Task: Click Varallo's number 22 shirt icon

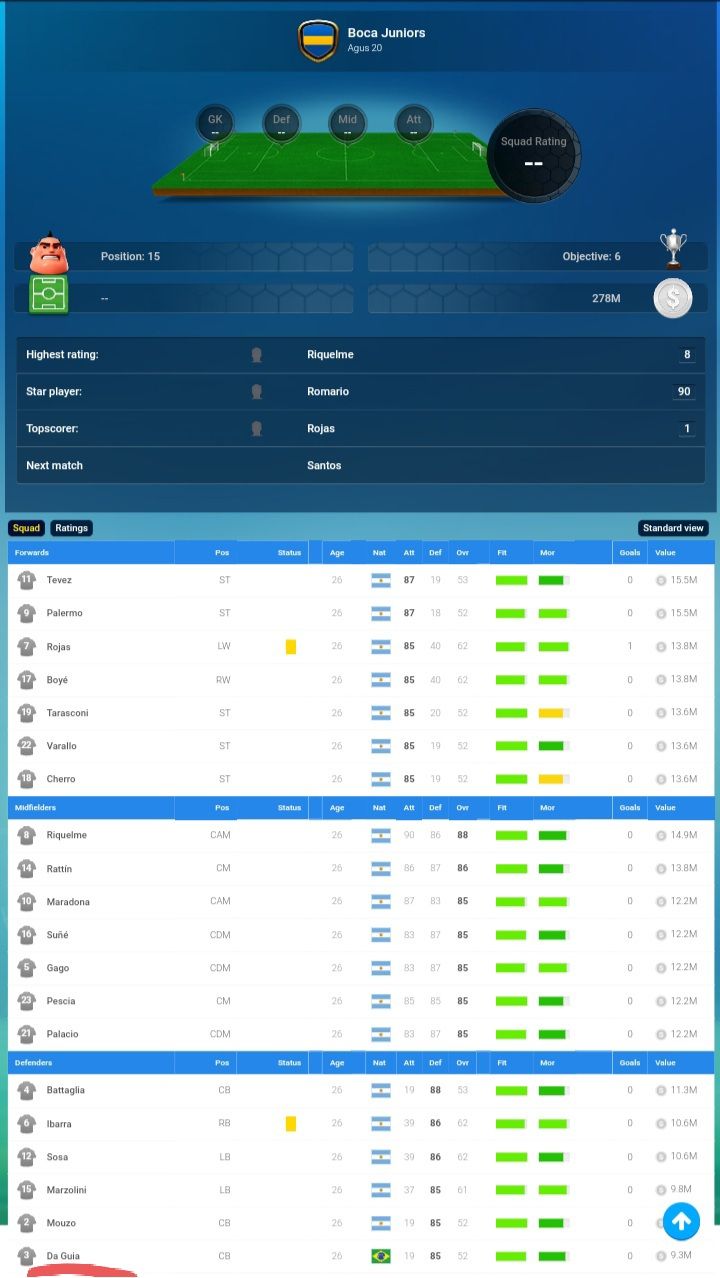Action: click(x=26, y=745)
